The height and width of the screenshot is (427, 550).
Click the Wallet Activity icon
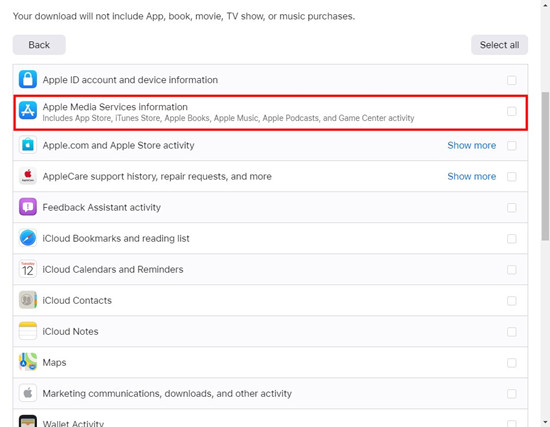coord(28,421)
